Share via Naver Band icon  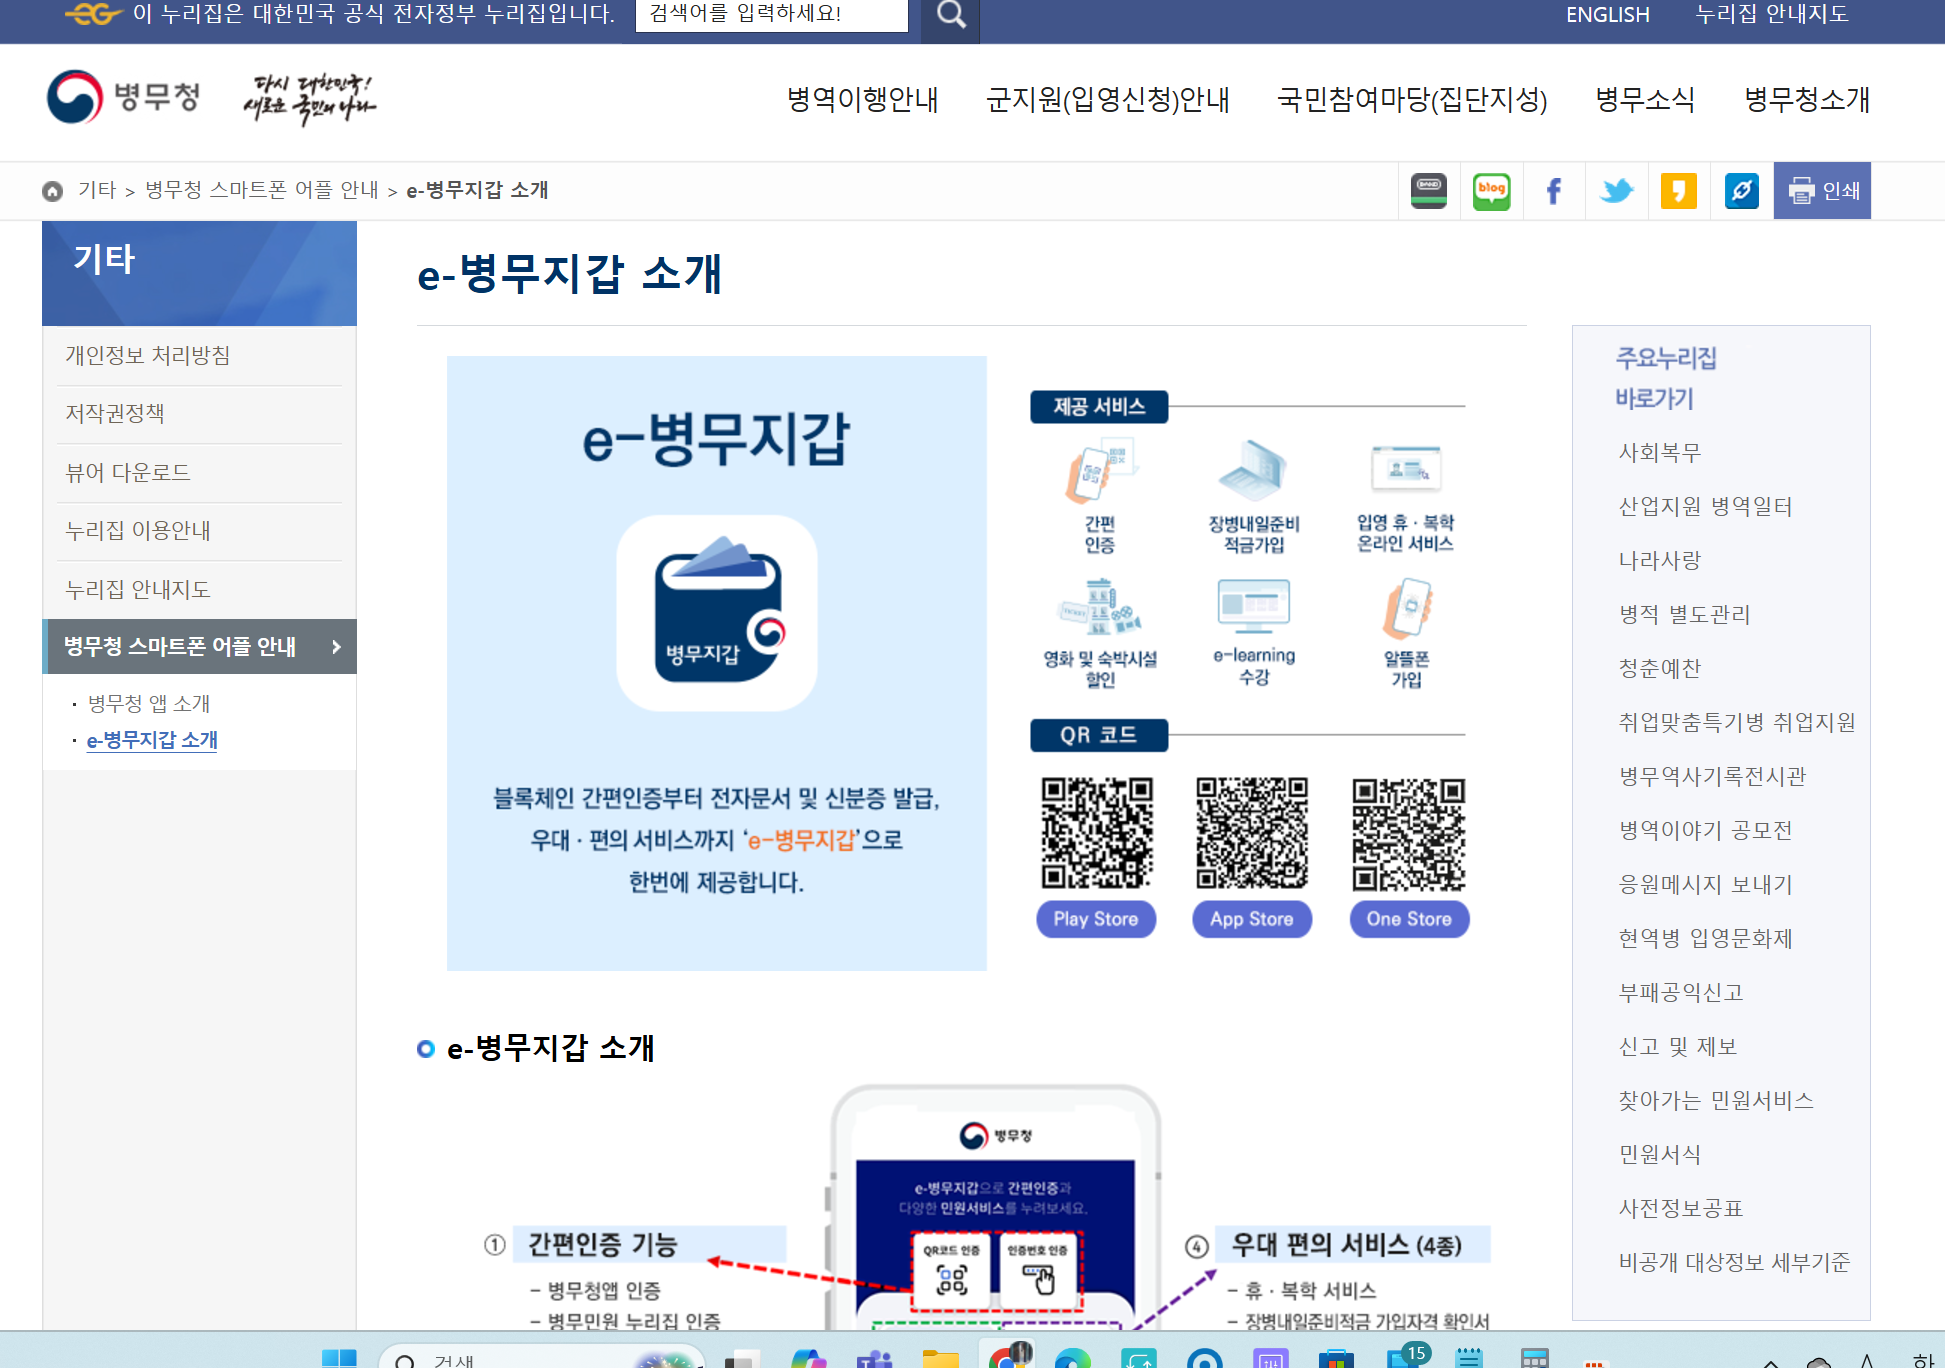(x=1428, y=190)
